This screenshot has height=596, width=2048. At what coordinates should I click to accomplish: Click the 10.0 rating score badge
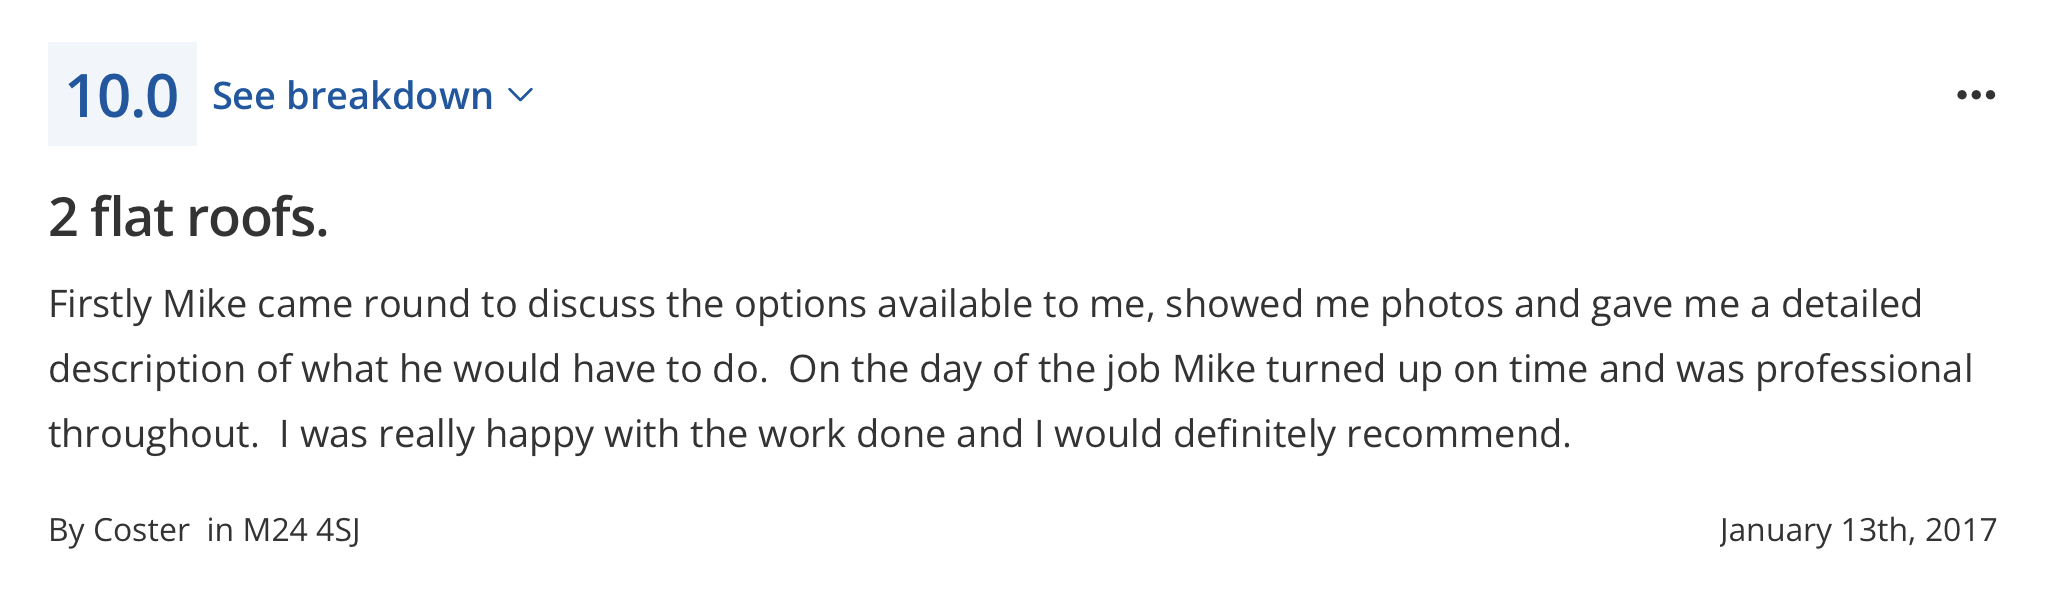122,94
